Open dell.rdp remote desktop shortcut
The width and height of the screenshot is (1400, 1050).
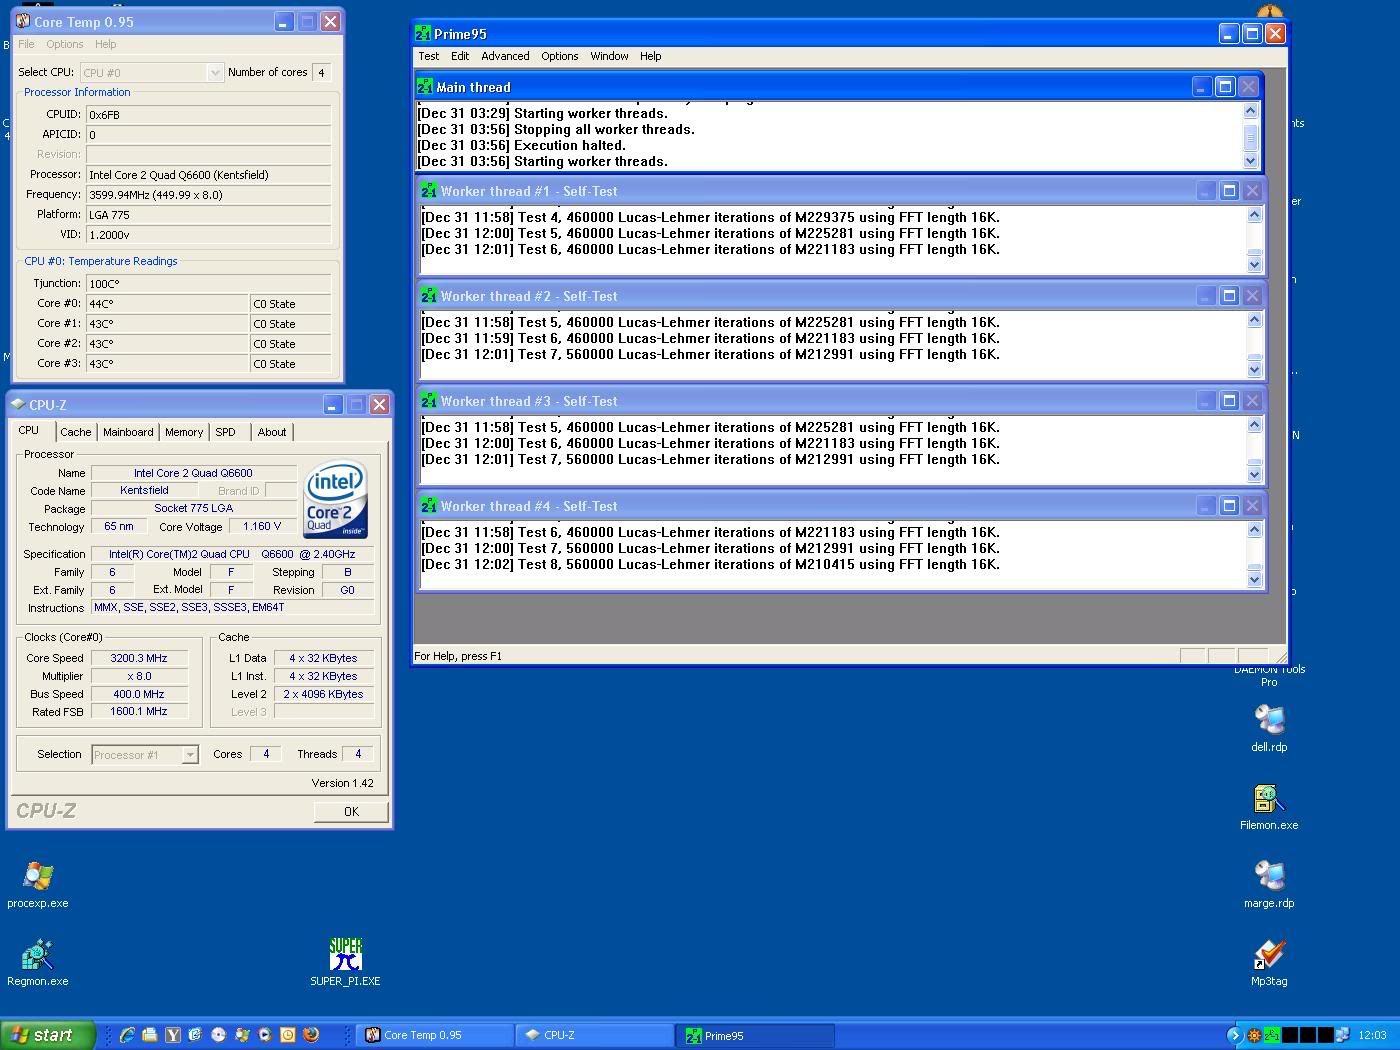1269,729
